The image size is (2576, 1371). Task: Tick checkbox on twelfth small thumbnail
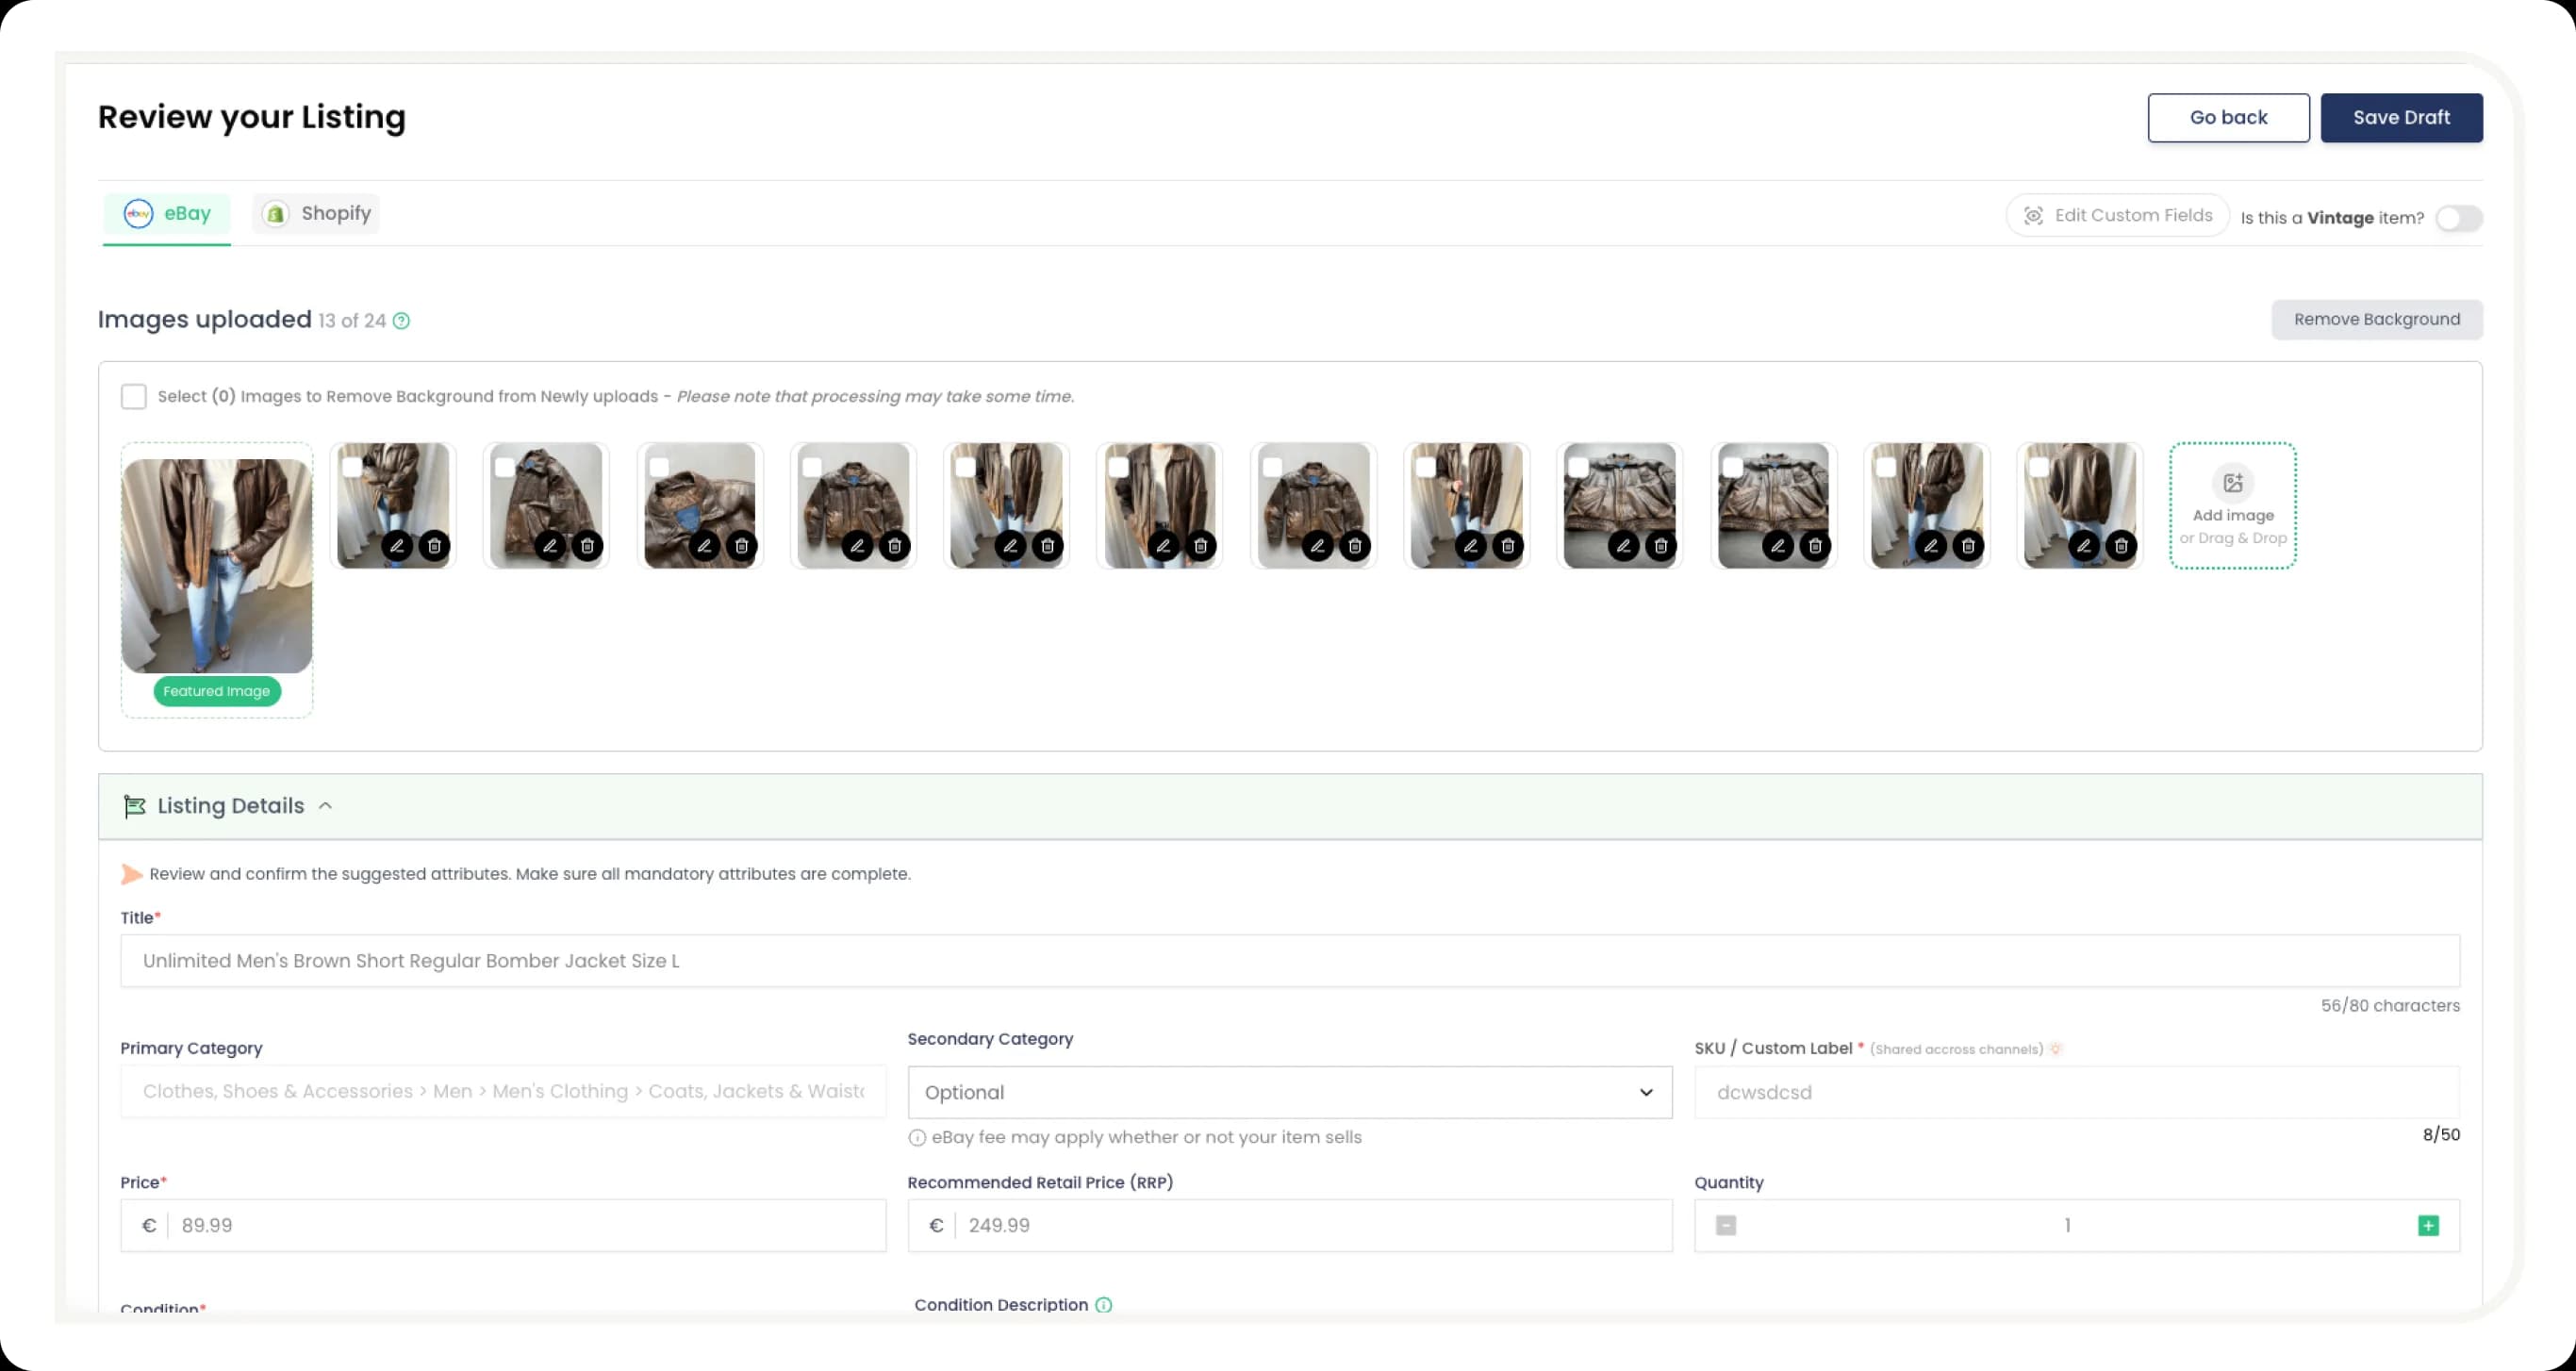click(2038, 467)
